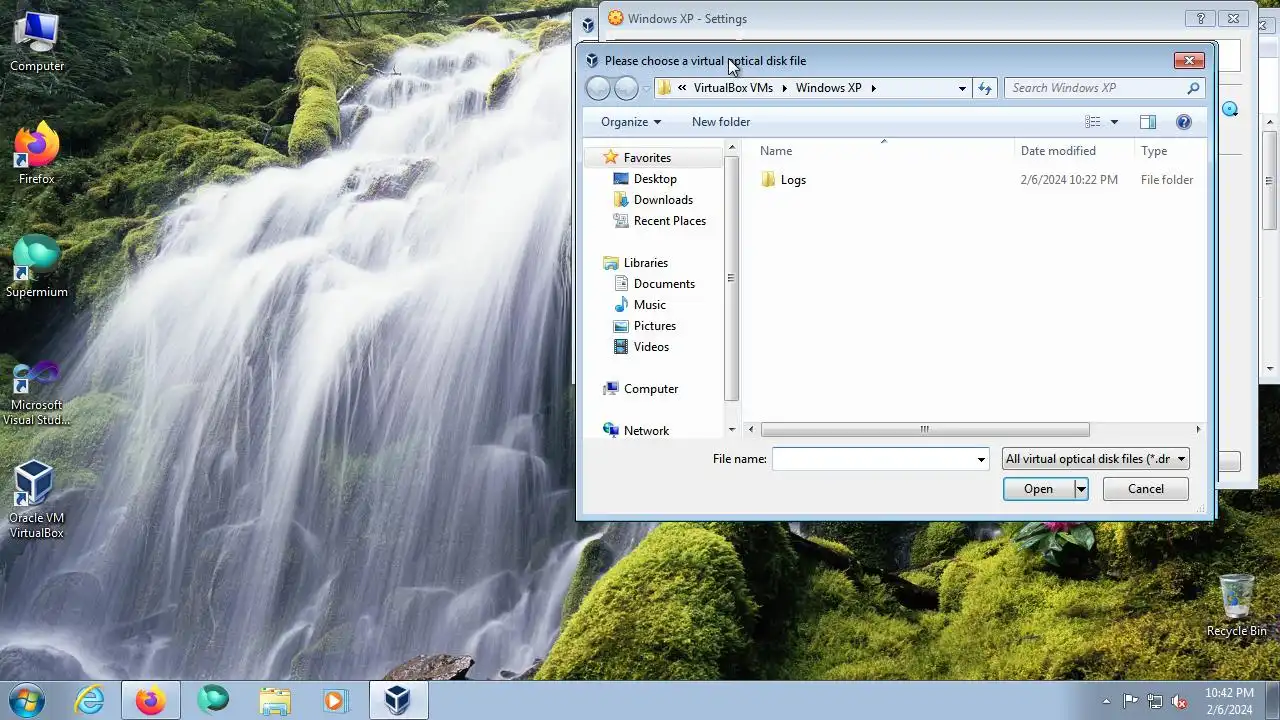Create a New folder
This screenshot has width=1280, height=720.
pyautogui.click(x=721, y=122)
